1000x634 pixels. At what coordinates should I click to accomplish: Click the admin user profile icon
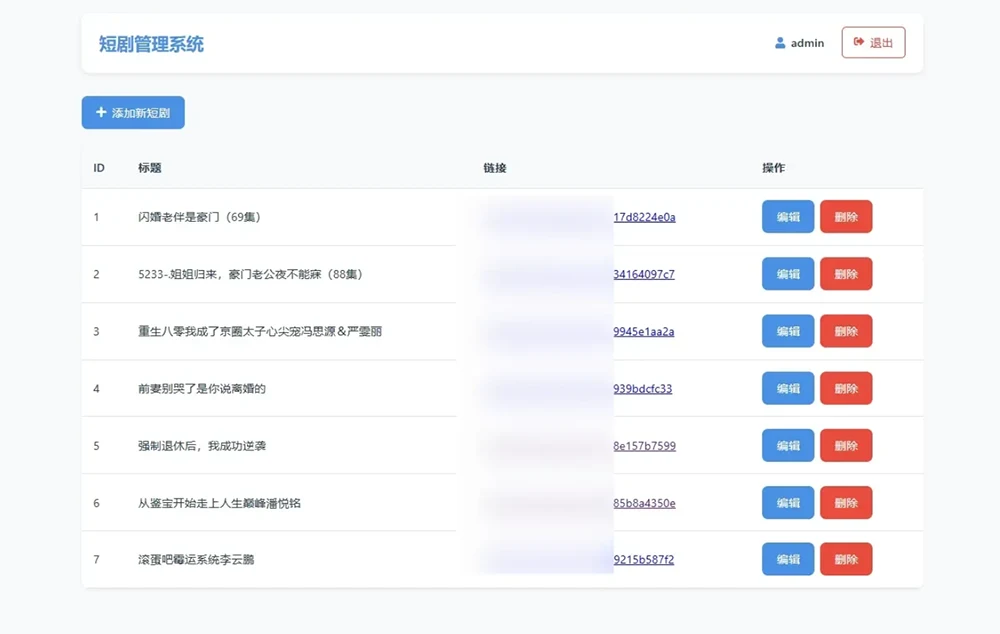pos(780,43)
